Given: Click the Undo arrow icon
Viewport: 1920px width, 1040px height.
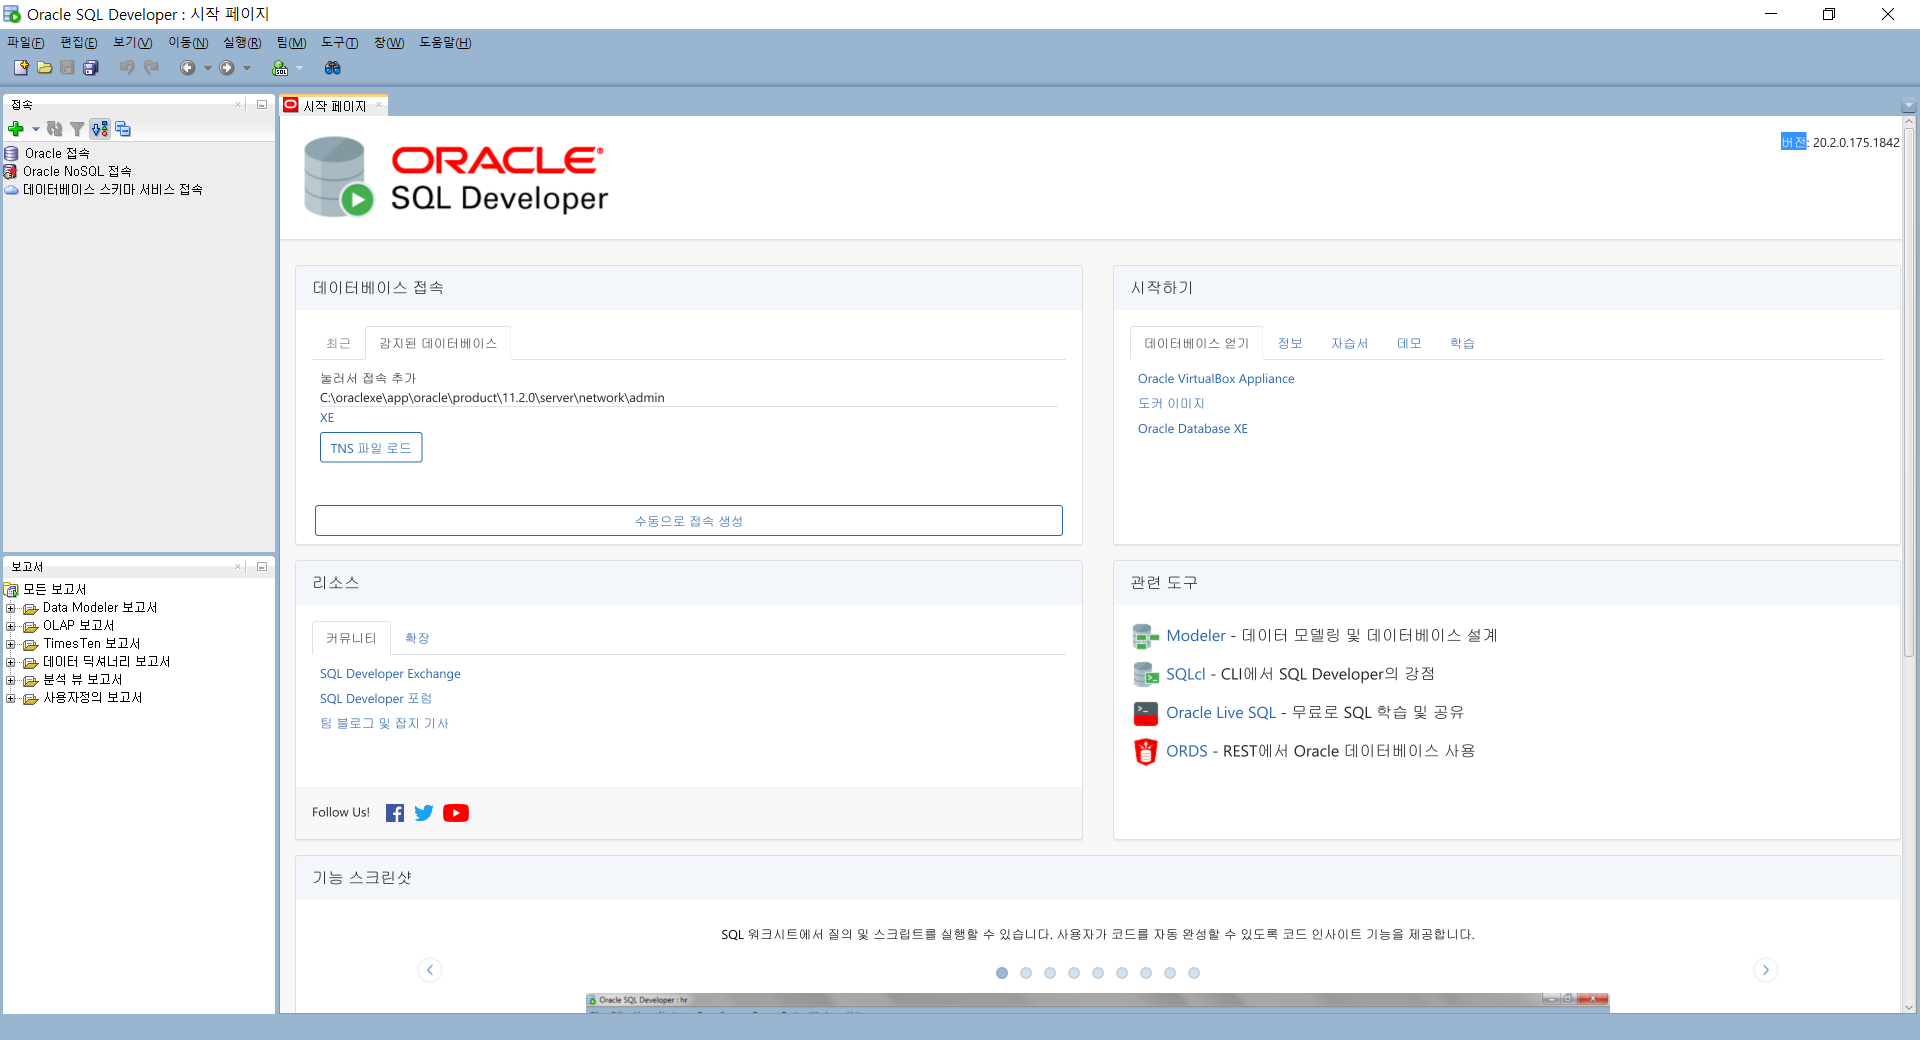Looking at the screenshot, I should click(127, 68).
